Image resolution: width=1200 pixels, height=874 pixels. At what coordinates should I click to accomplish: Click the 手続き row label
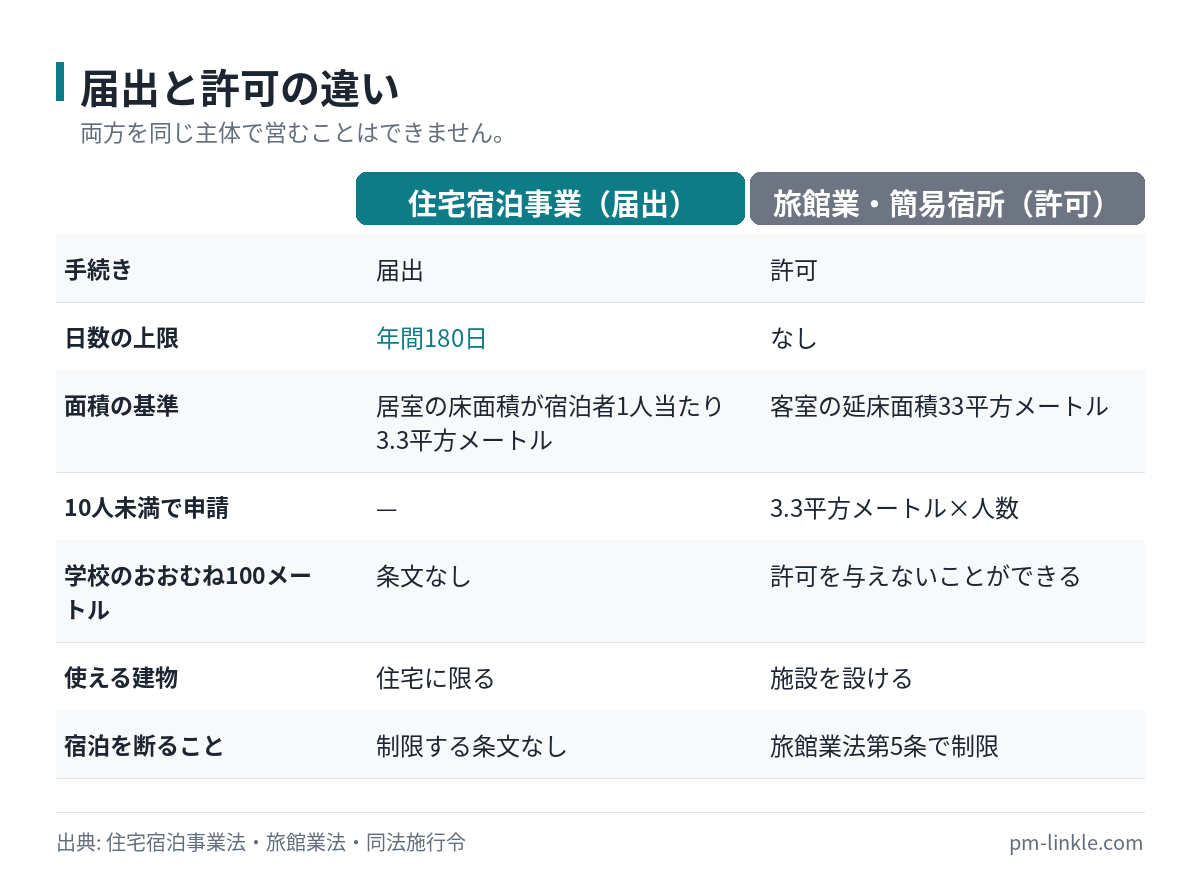(98, 269)
